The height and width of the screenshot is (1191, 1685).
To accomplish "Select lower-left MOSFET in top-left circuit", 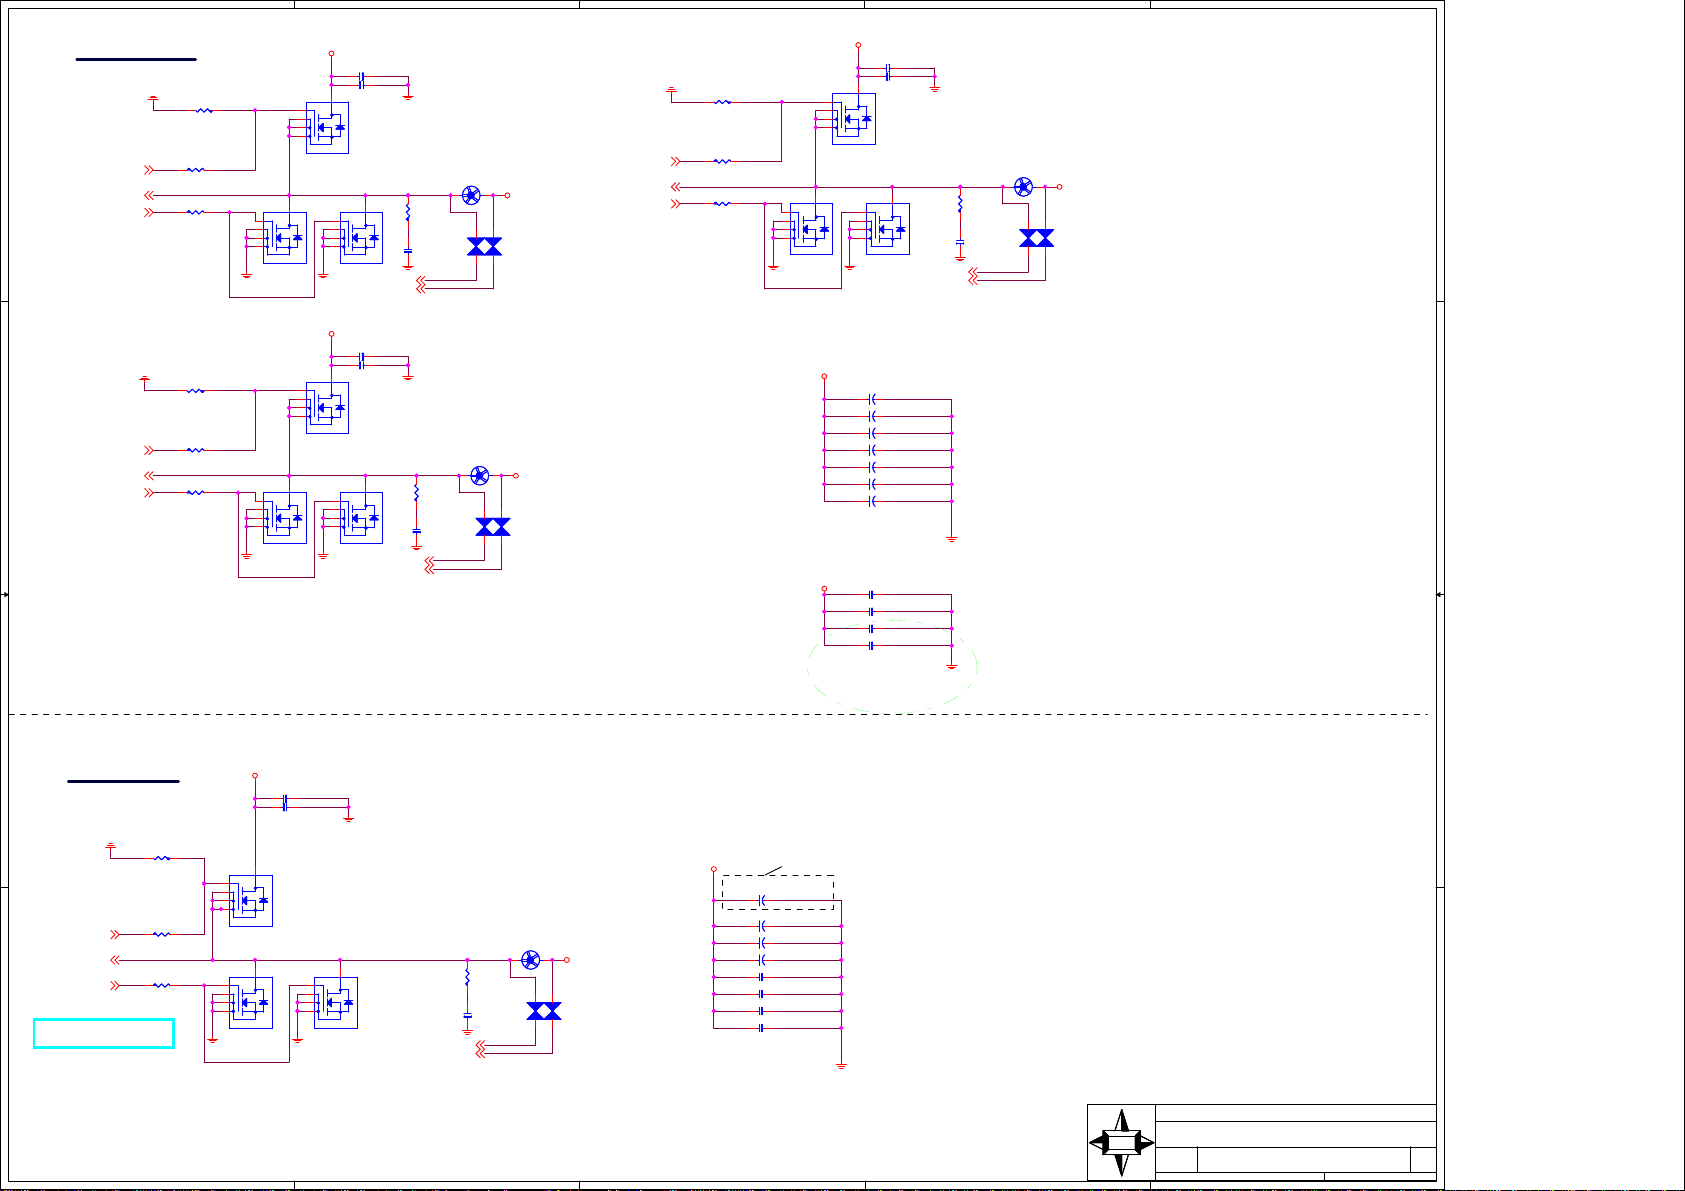I will coord(285,238).
